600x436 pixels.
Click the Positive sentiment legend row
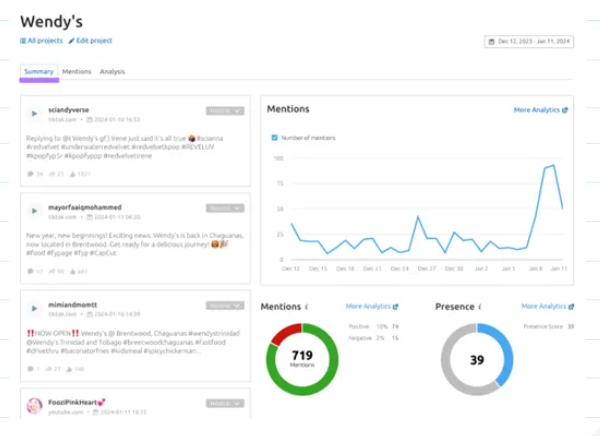(373, 327)
